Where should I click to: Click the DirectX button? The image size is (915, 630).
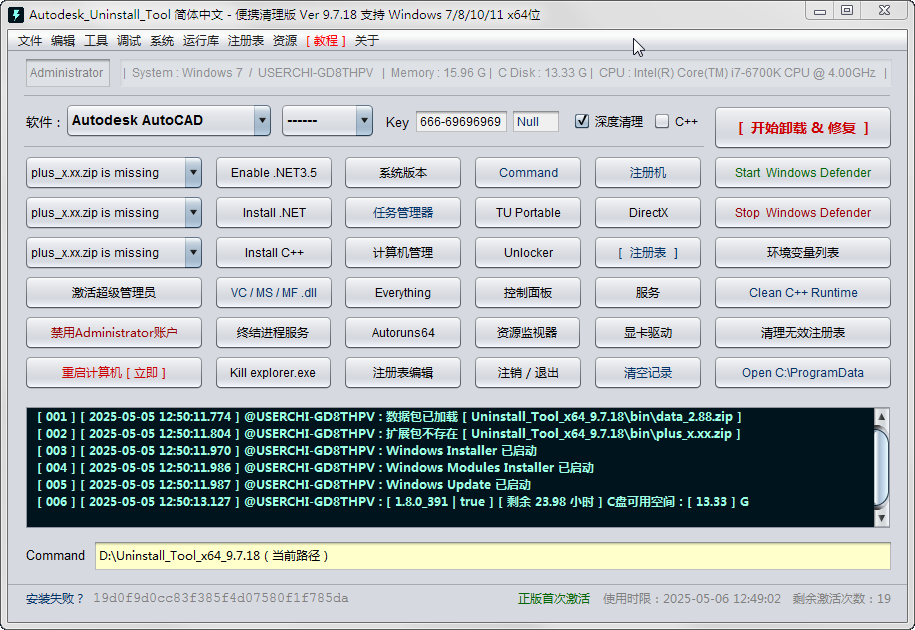click(648, 212)
